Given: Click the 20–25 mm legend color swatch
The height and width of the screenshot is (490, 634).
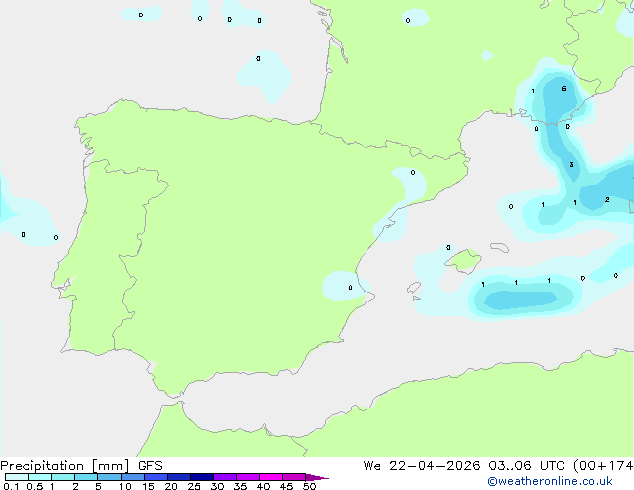Looking at the screenshot, I should (x=179, y=477).
